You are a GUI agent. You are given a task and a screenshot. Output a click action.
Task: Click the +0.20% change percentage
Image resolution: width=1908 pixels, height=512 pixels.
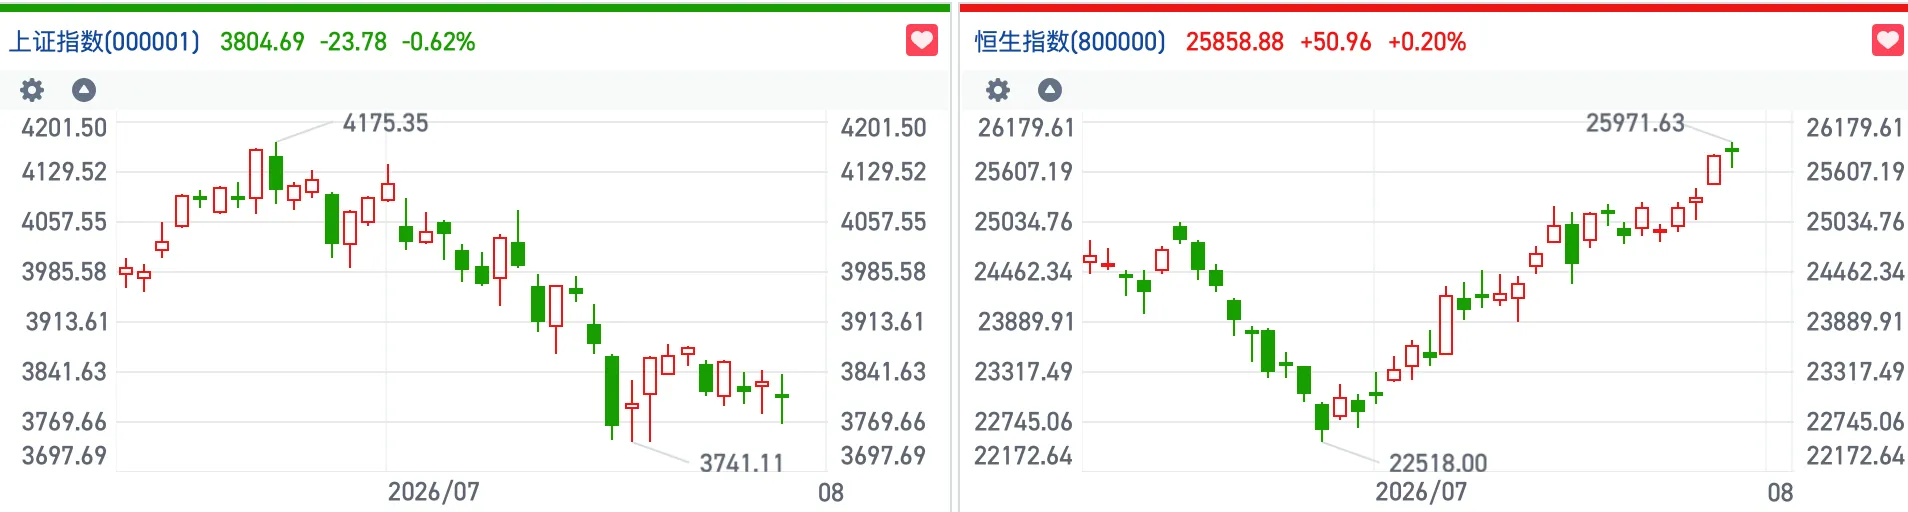coord(1427,42)
